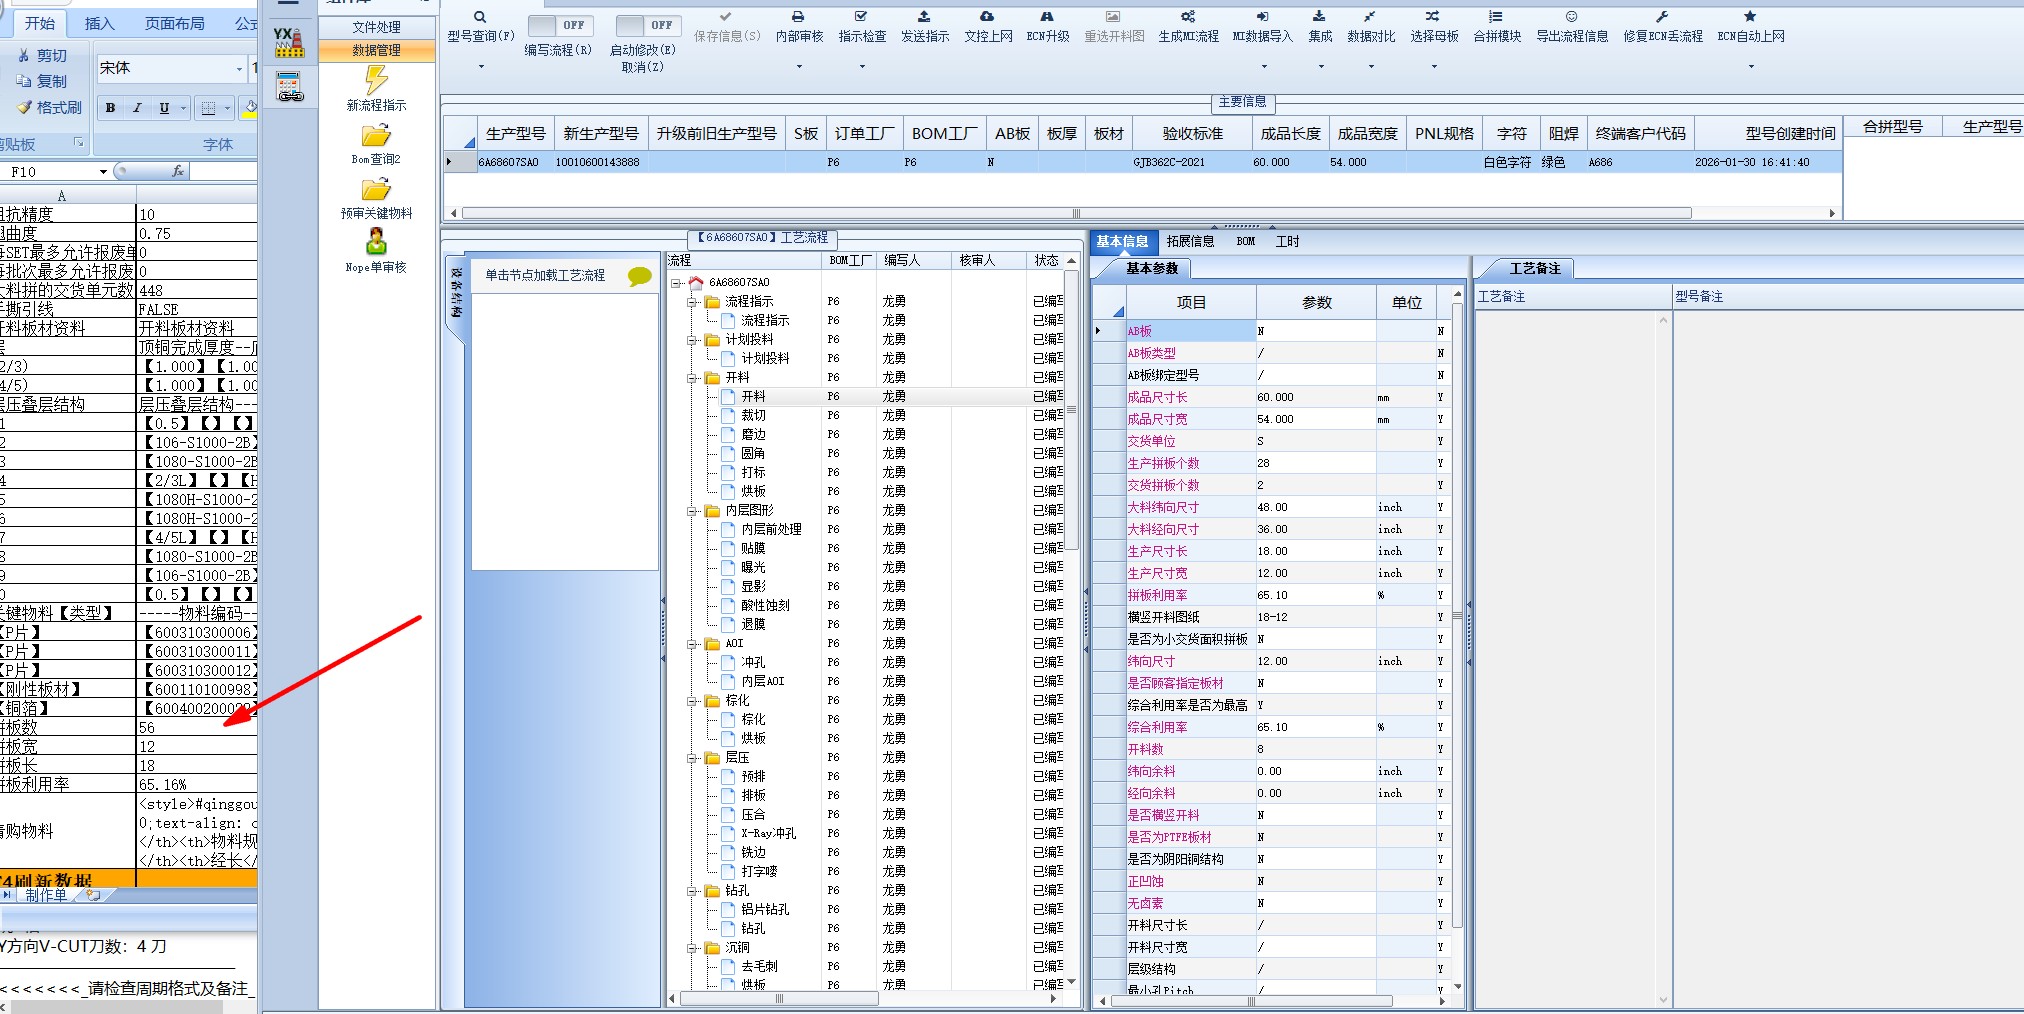Click the 发送指示 upload icon
2024x1014 pixels.
924,17
